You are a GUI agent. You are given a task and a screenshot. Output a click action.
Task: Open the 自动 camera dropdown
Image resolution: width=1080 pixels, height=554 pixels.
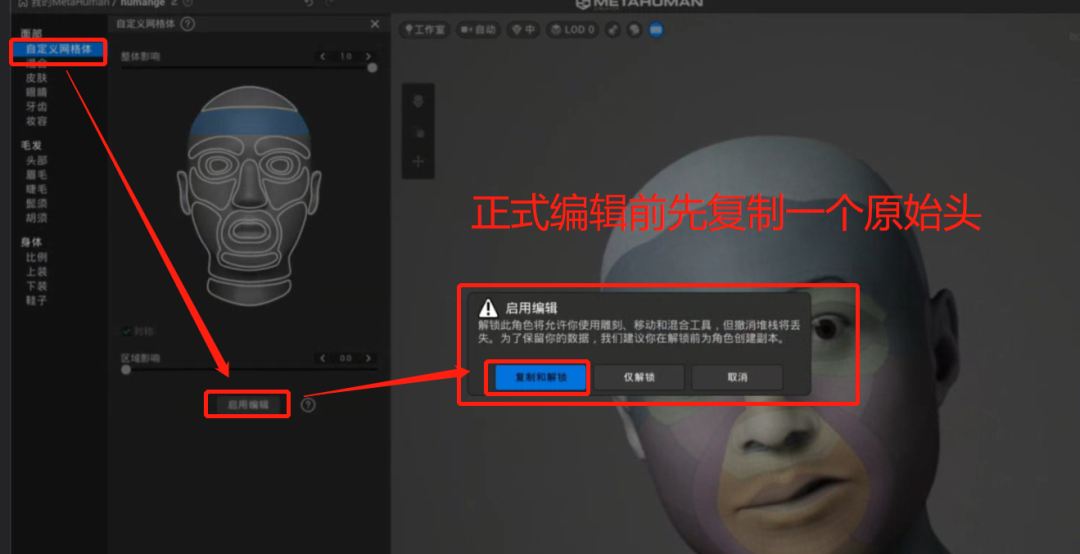pyautogui.click(x=478, y=30)
